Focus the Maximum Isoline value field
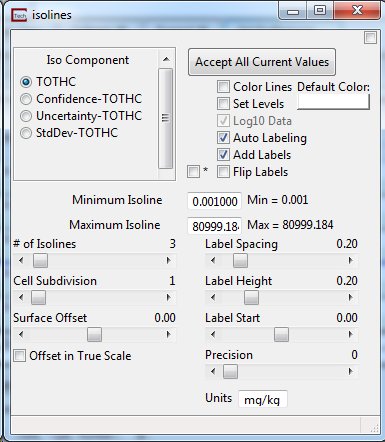 coord(214,226)
